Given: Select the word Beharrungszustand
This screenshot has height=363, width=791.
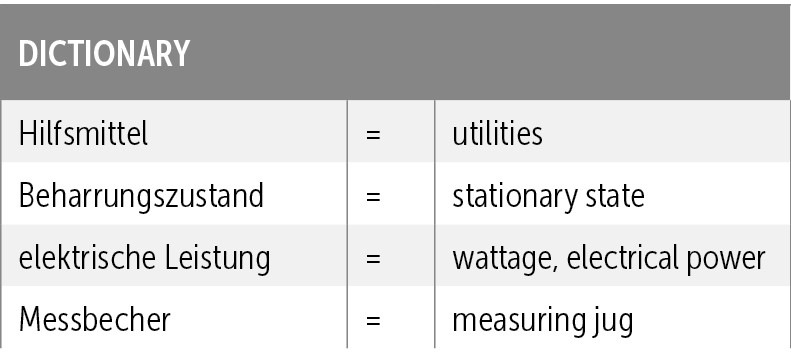Looking at the screenshot, I should tap(141, 196).
